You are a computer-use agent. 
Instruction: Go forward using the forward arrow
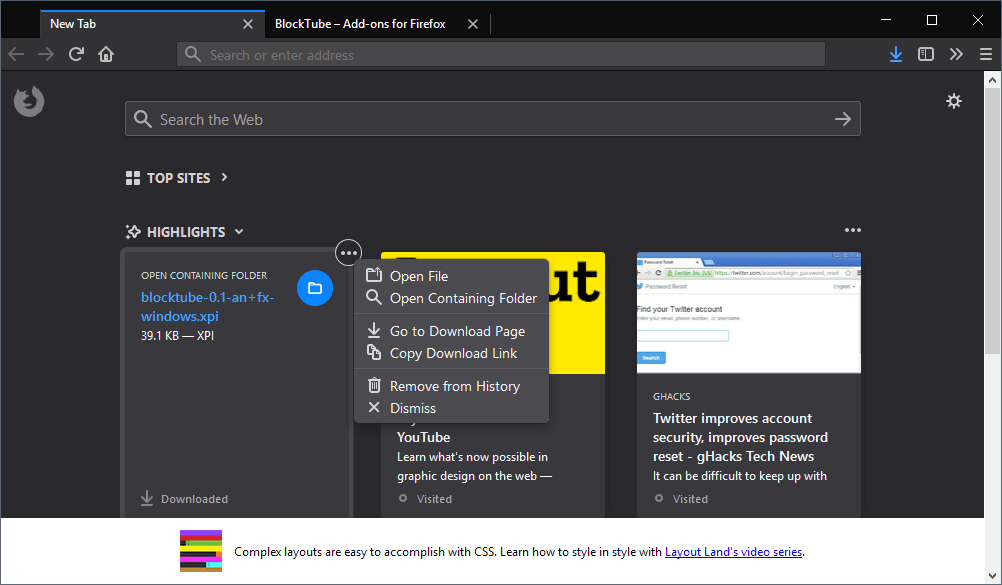click(x=46, y=54)
